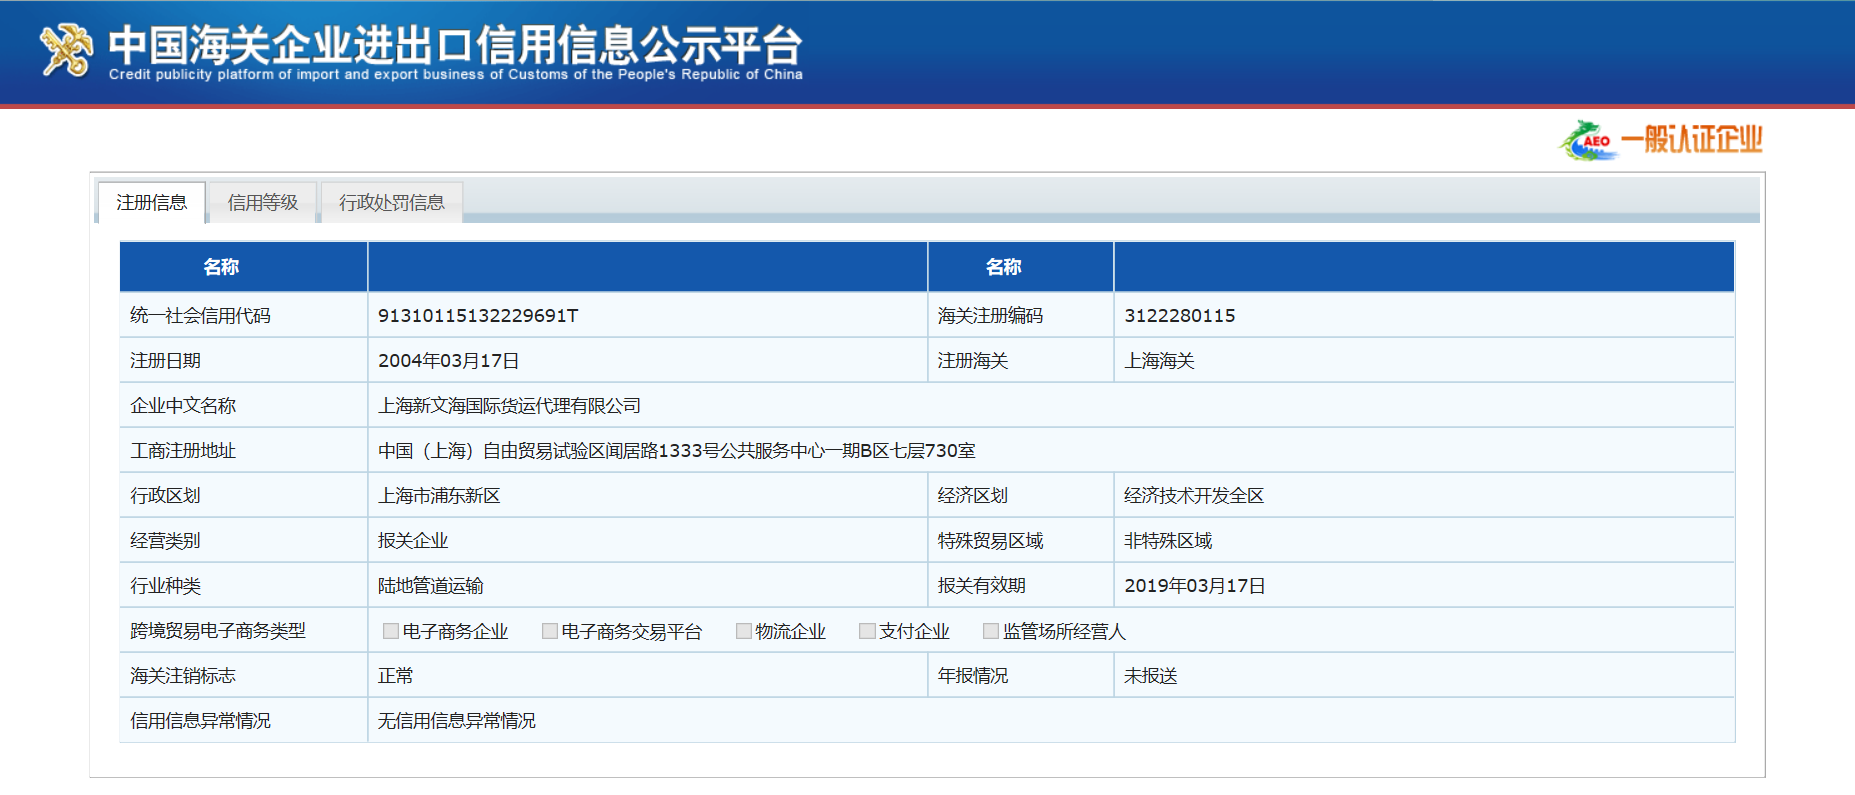Click the 上海市浦东新区 value
1855x795 pixels.
[x=439, y=496]
